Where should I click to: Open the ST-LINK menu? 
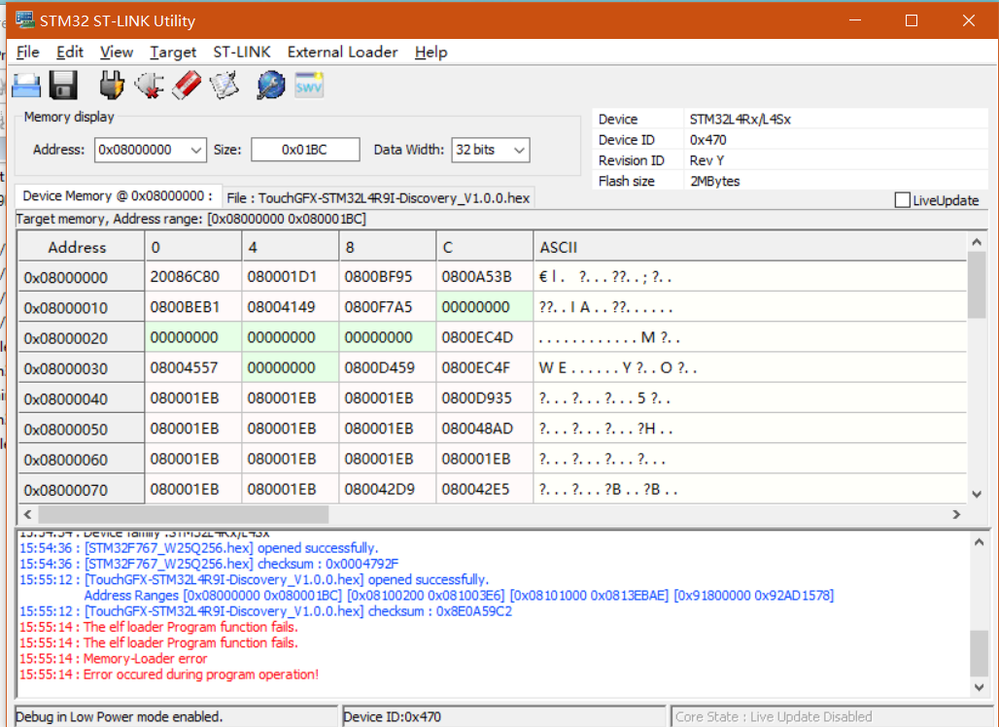point(241,52)
